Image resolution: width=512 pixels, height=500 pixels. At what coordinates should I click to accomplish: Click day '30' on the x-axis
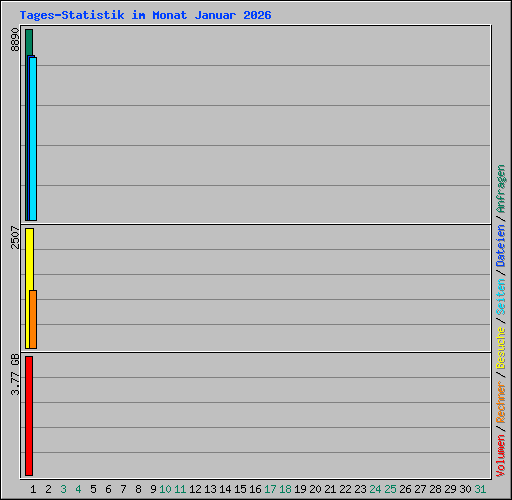(465, 489)
